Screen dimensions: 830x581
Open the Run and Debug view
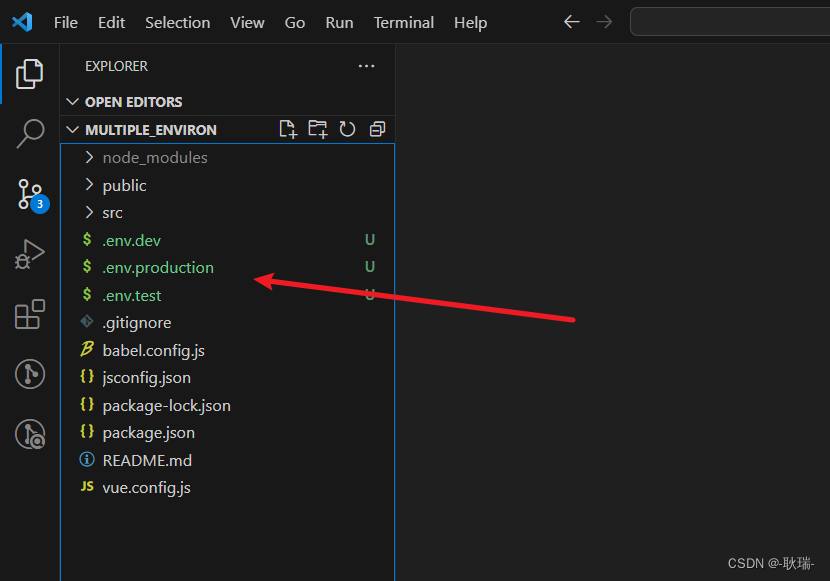(x=30, y=254)
